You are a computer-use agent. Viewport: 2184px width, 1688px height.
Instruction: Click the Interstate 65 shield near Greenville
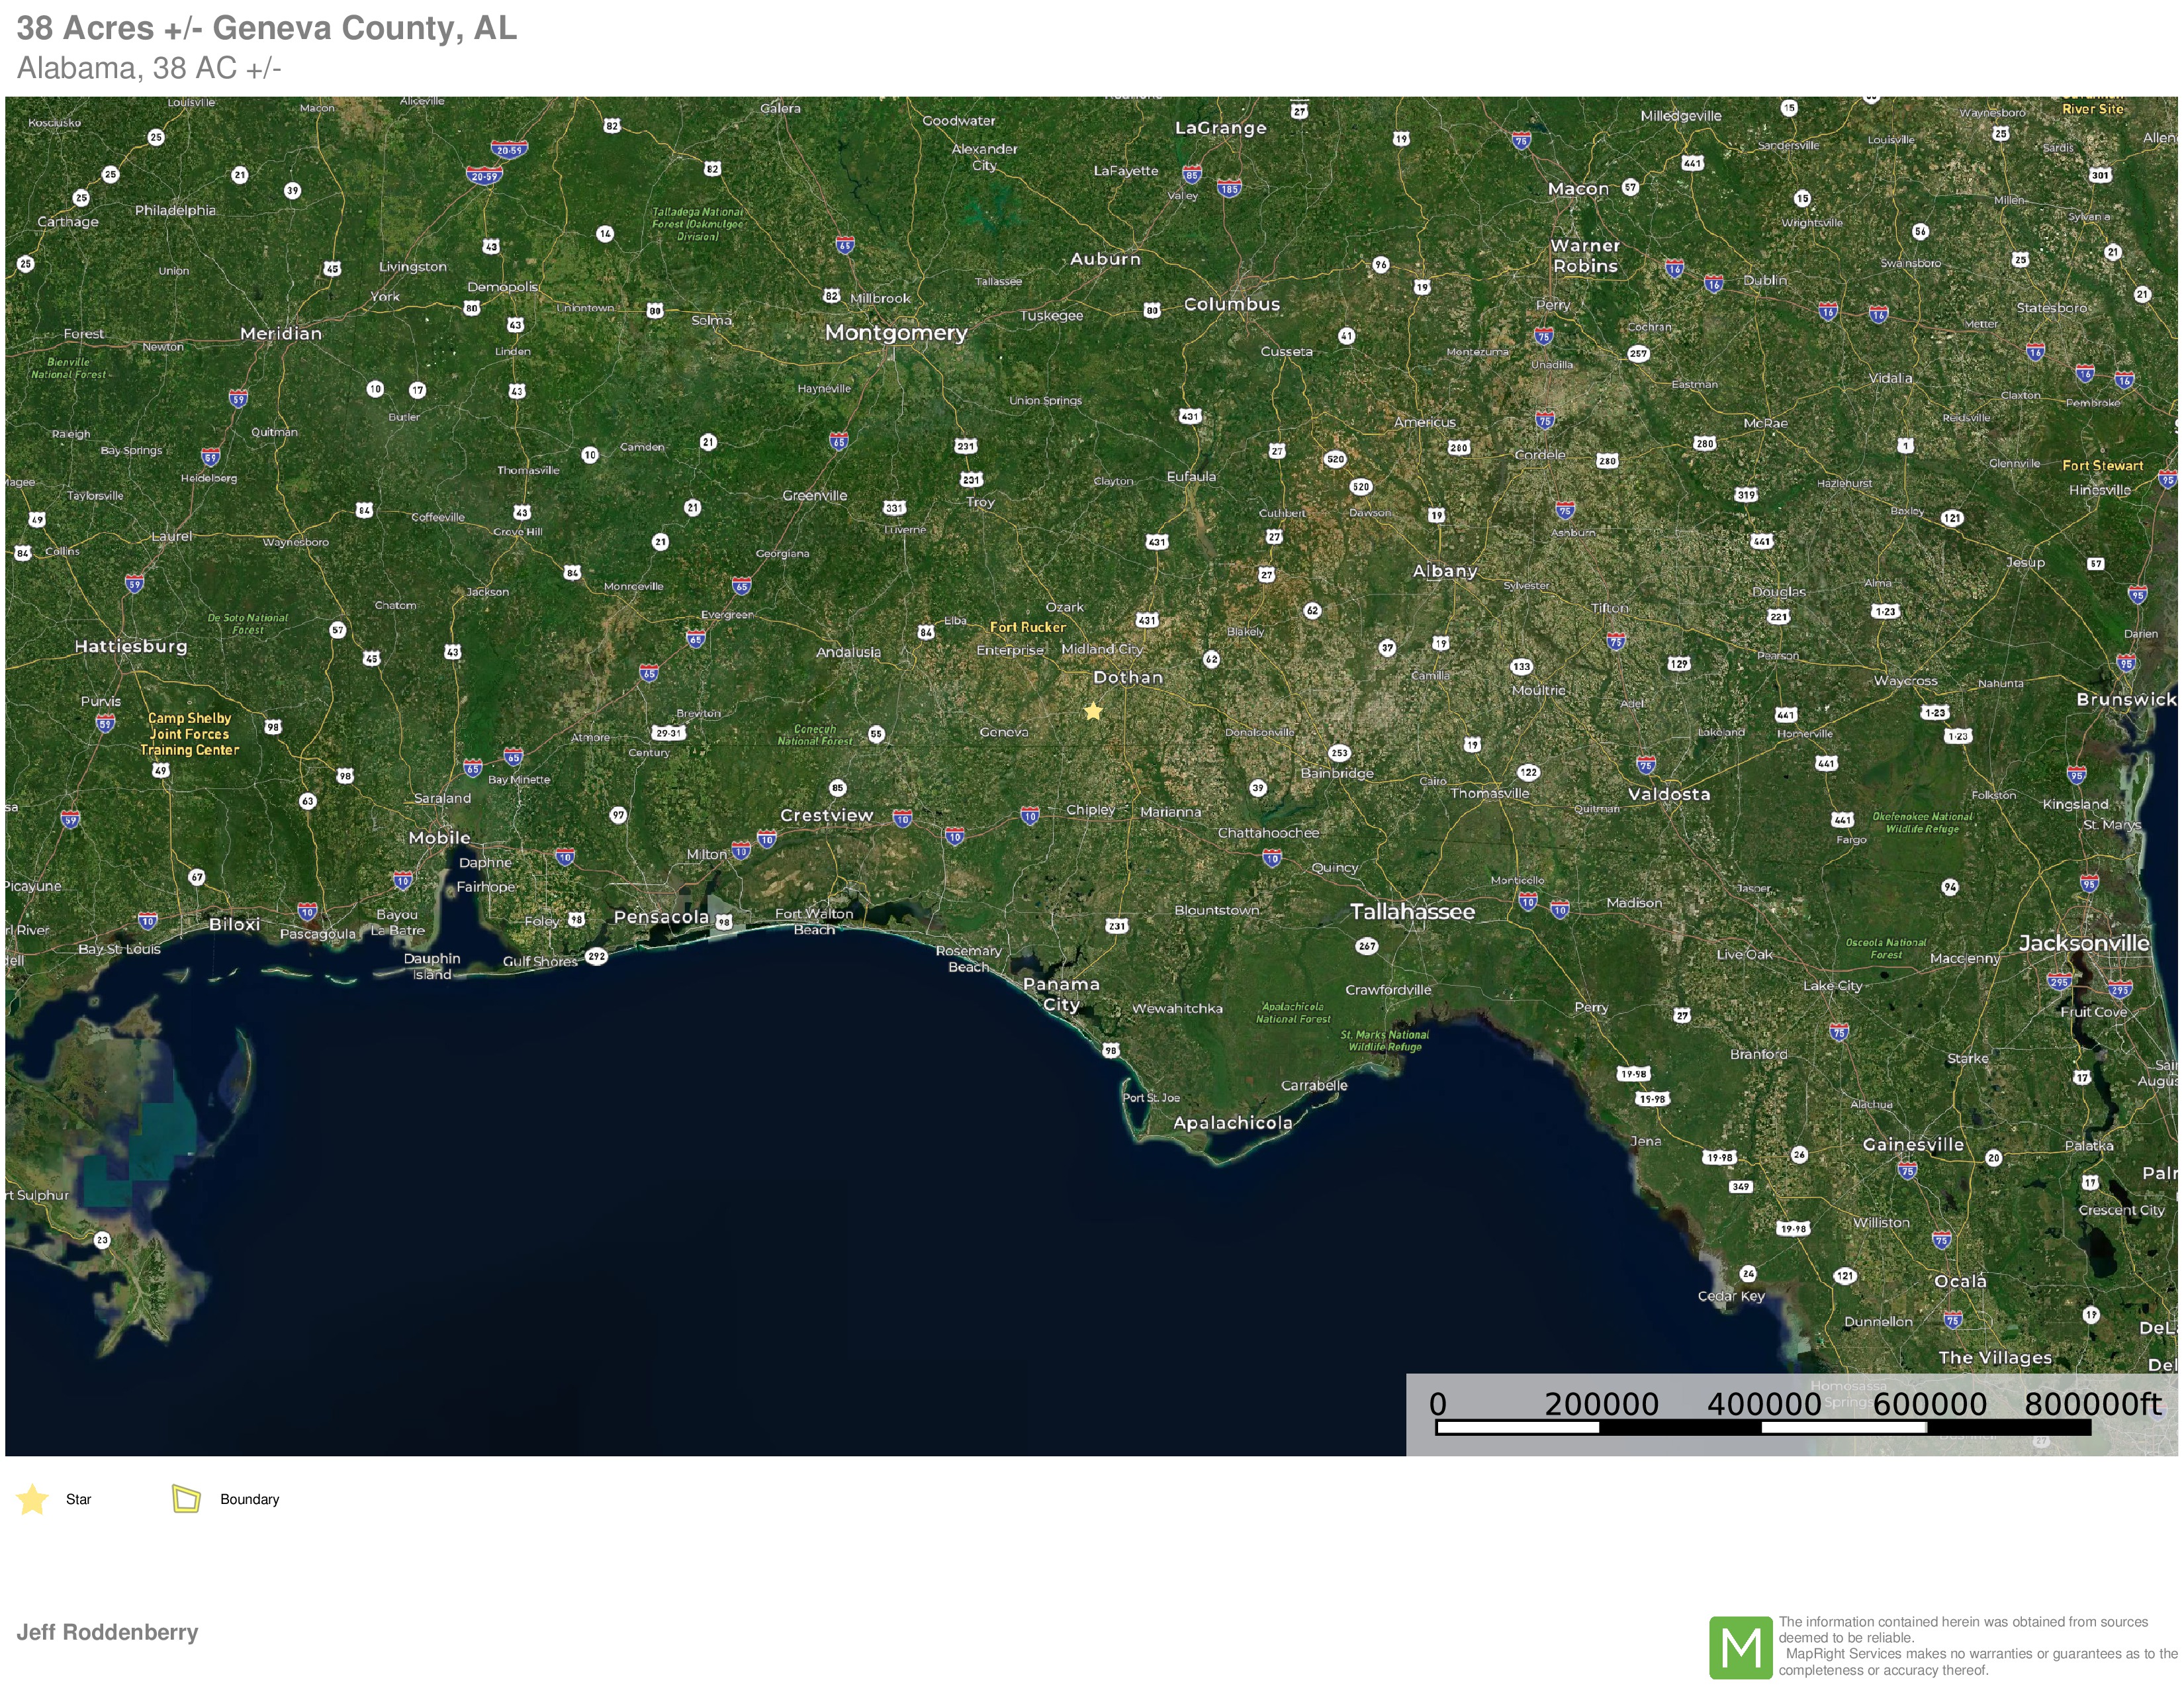[838, 441]
